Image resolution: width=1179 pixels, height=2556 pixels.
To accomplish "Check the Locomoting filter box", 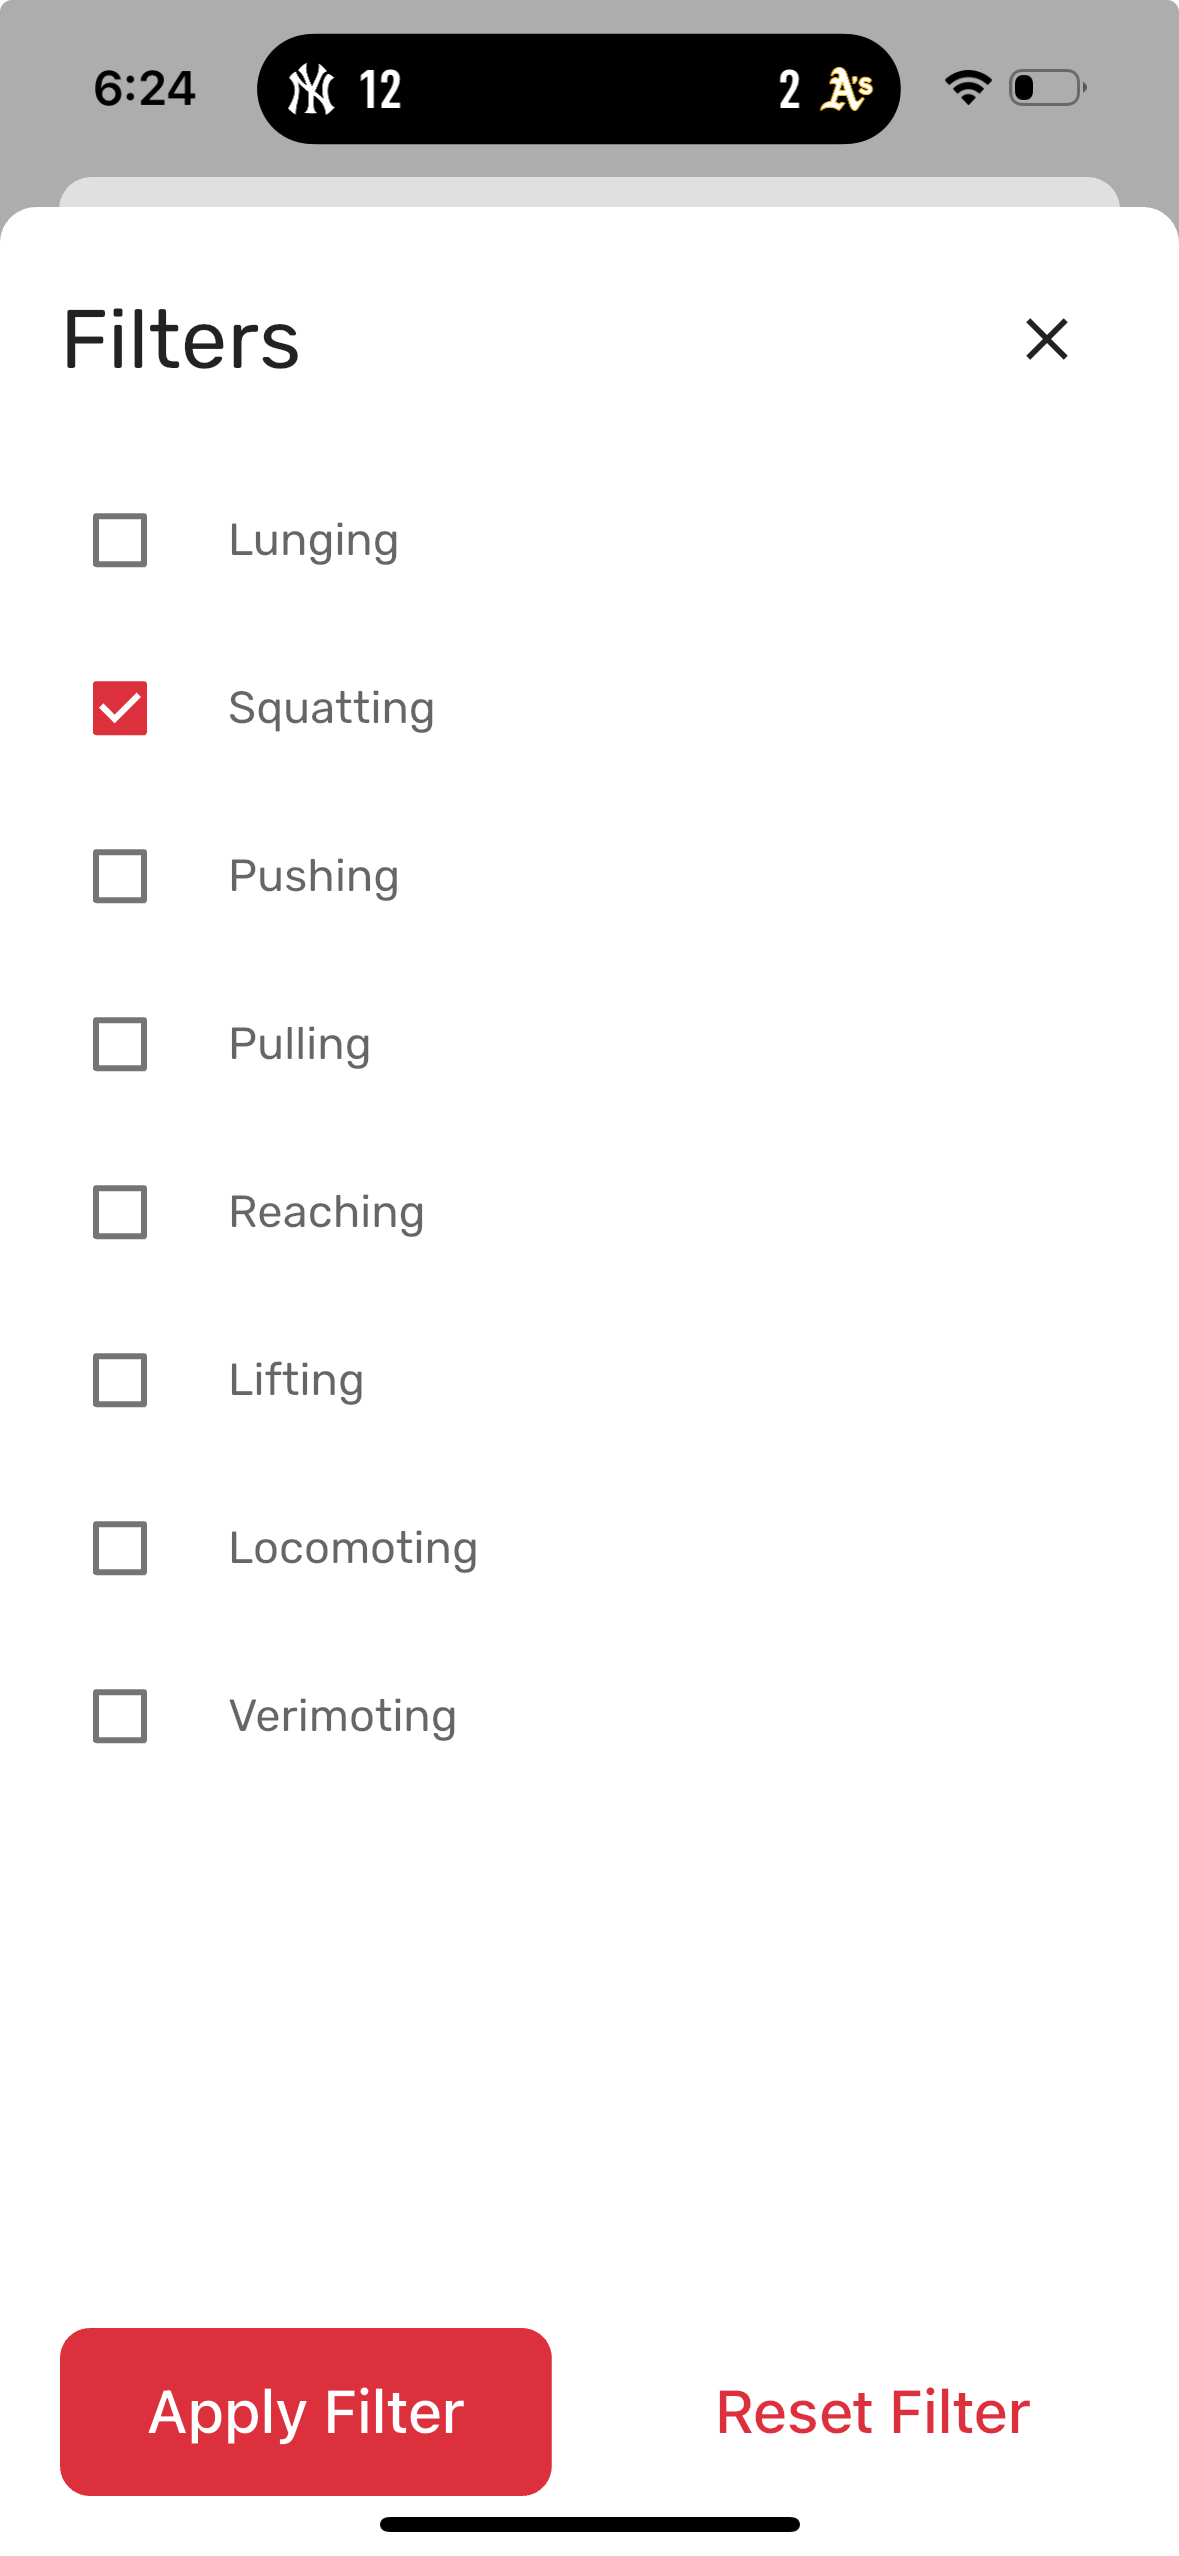I will click(x=120, y=1548).
